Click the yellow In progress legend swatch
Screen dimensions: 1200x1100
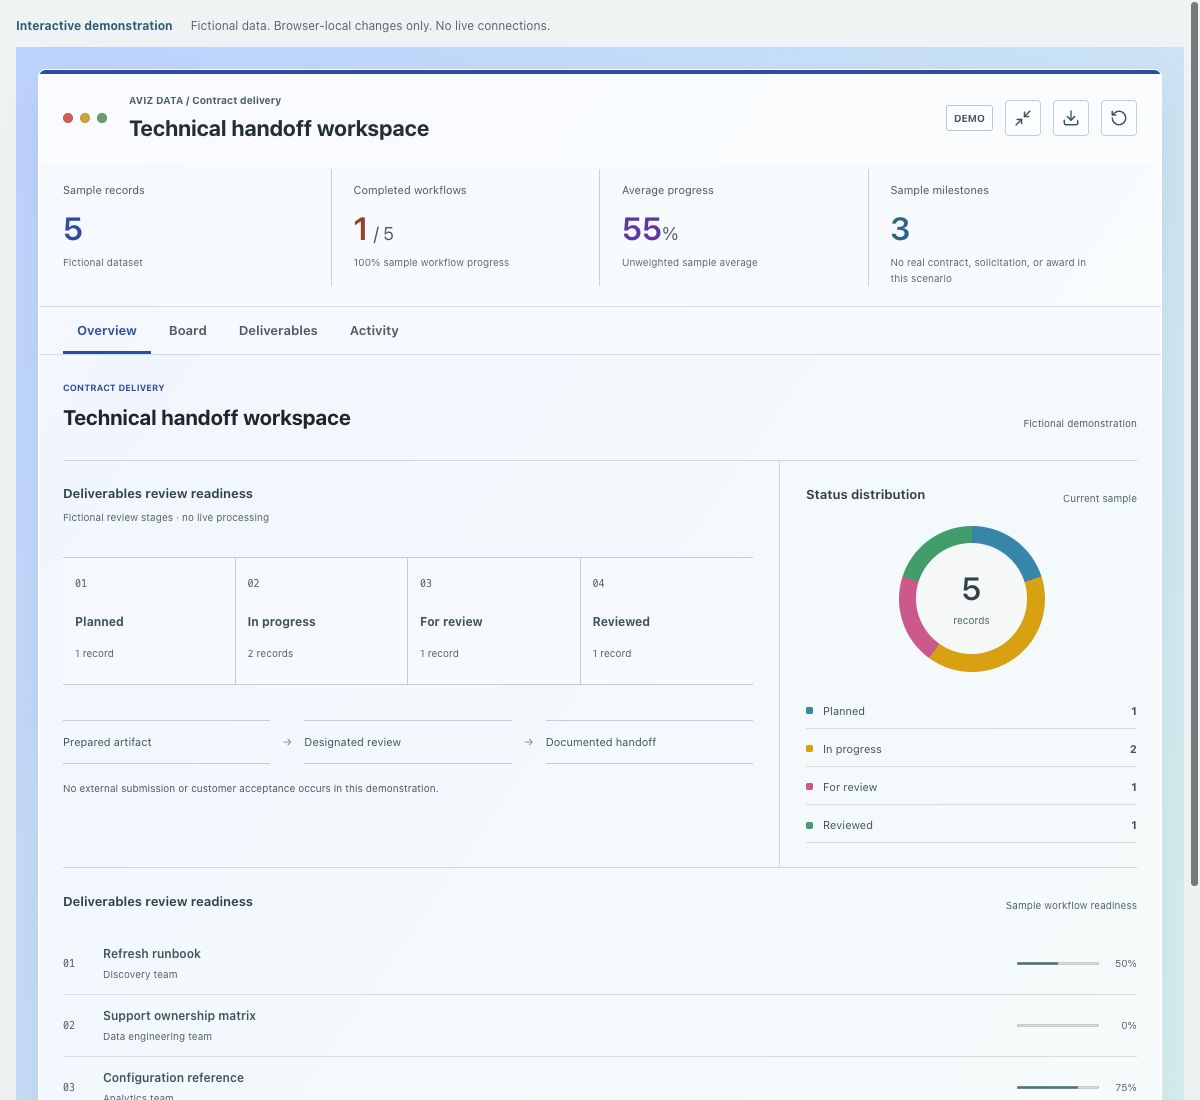(x=809, y=749)
